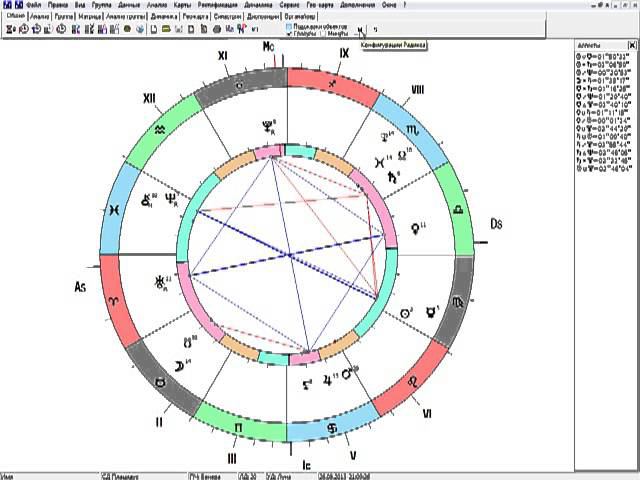Screen dimensions: 640x480
Task: Toggle the Минуты checkbox
Action: click(323, 34)
